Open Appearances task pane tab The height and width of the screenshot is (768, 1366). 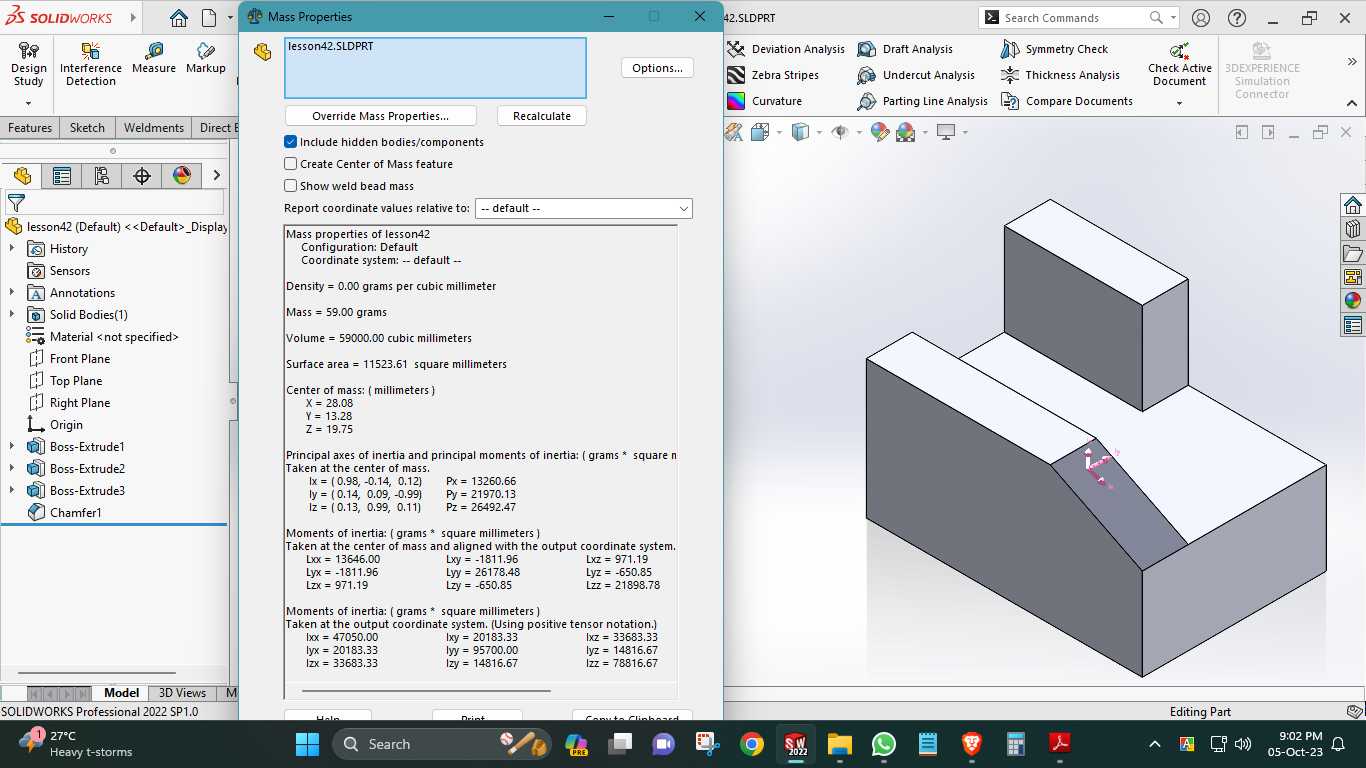1353,300
